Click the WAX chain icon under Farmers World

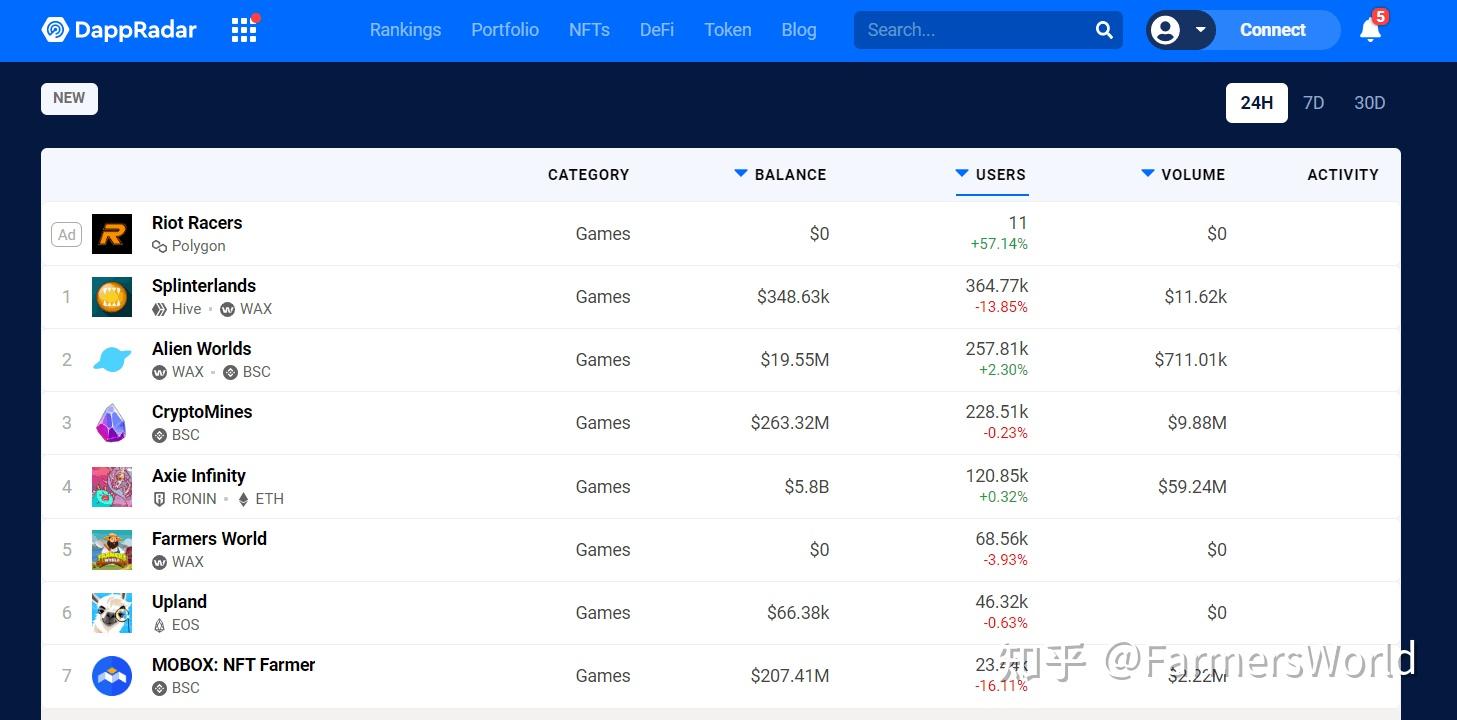(x=159, y=562)
